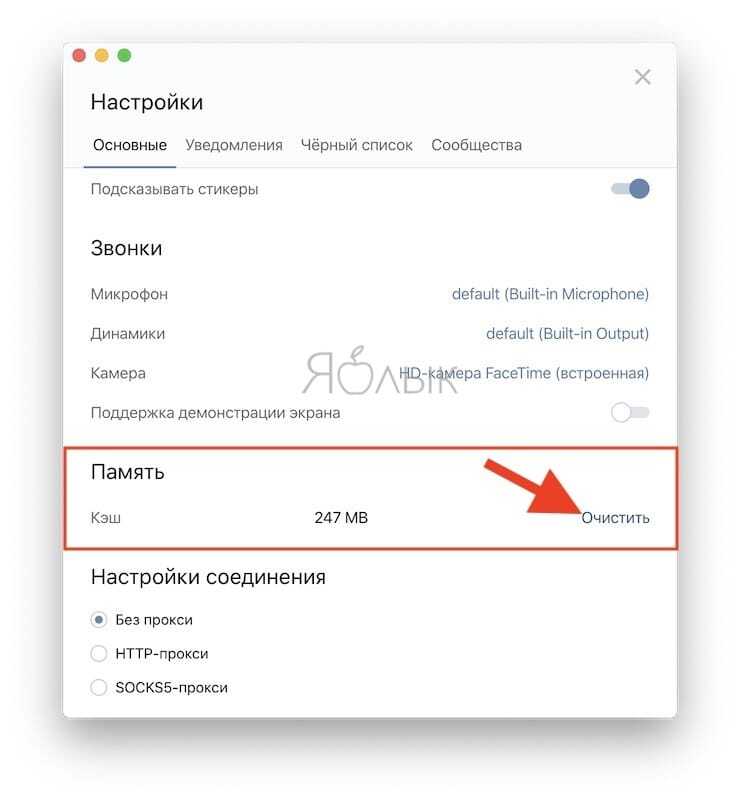The height and width of the screenshot is (801, 740).
Task: Select the HTTP-прокси radio button
Action: 99,653
